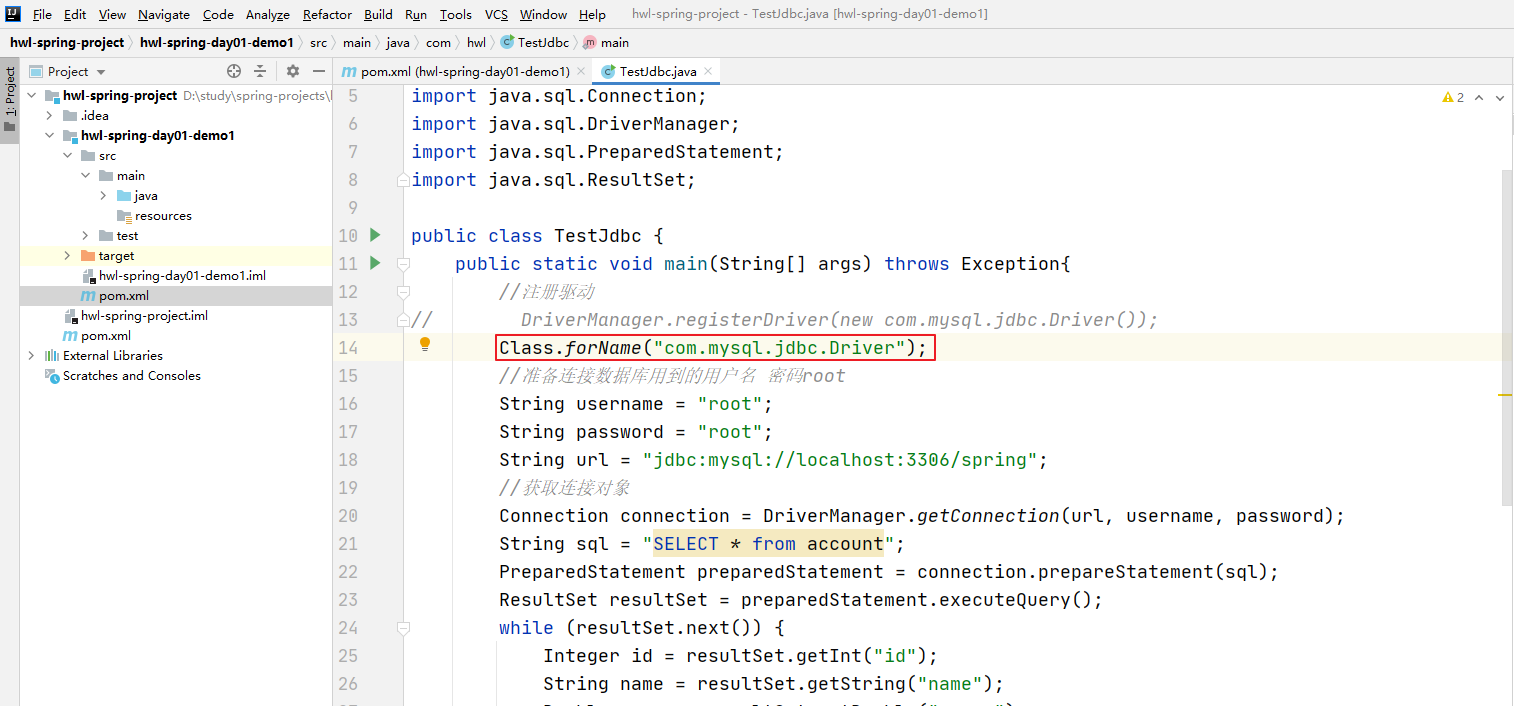This screenshot has height=706, width=1514.
Task: Click the IntelliJ IDEA logo icon
Action: pos(14,14)
